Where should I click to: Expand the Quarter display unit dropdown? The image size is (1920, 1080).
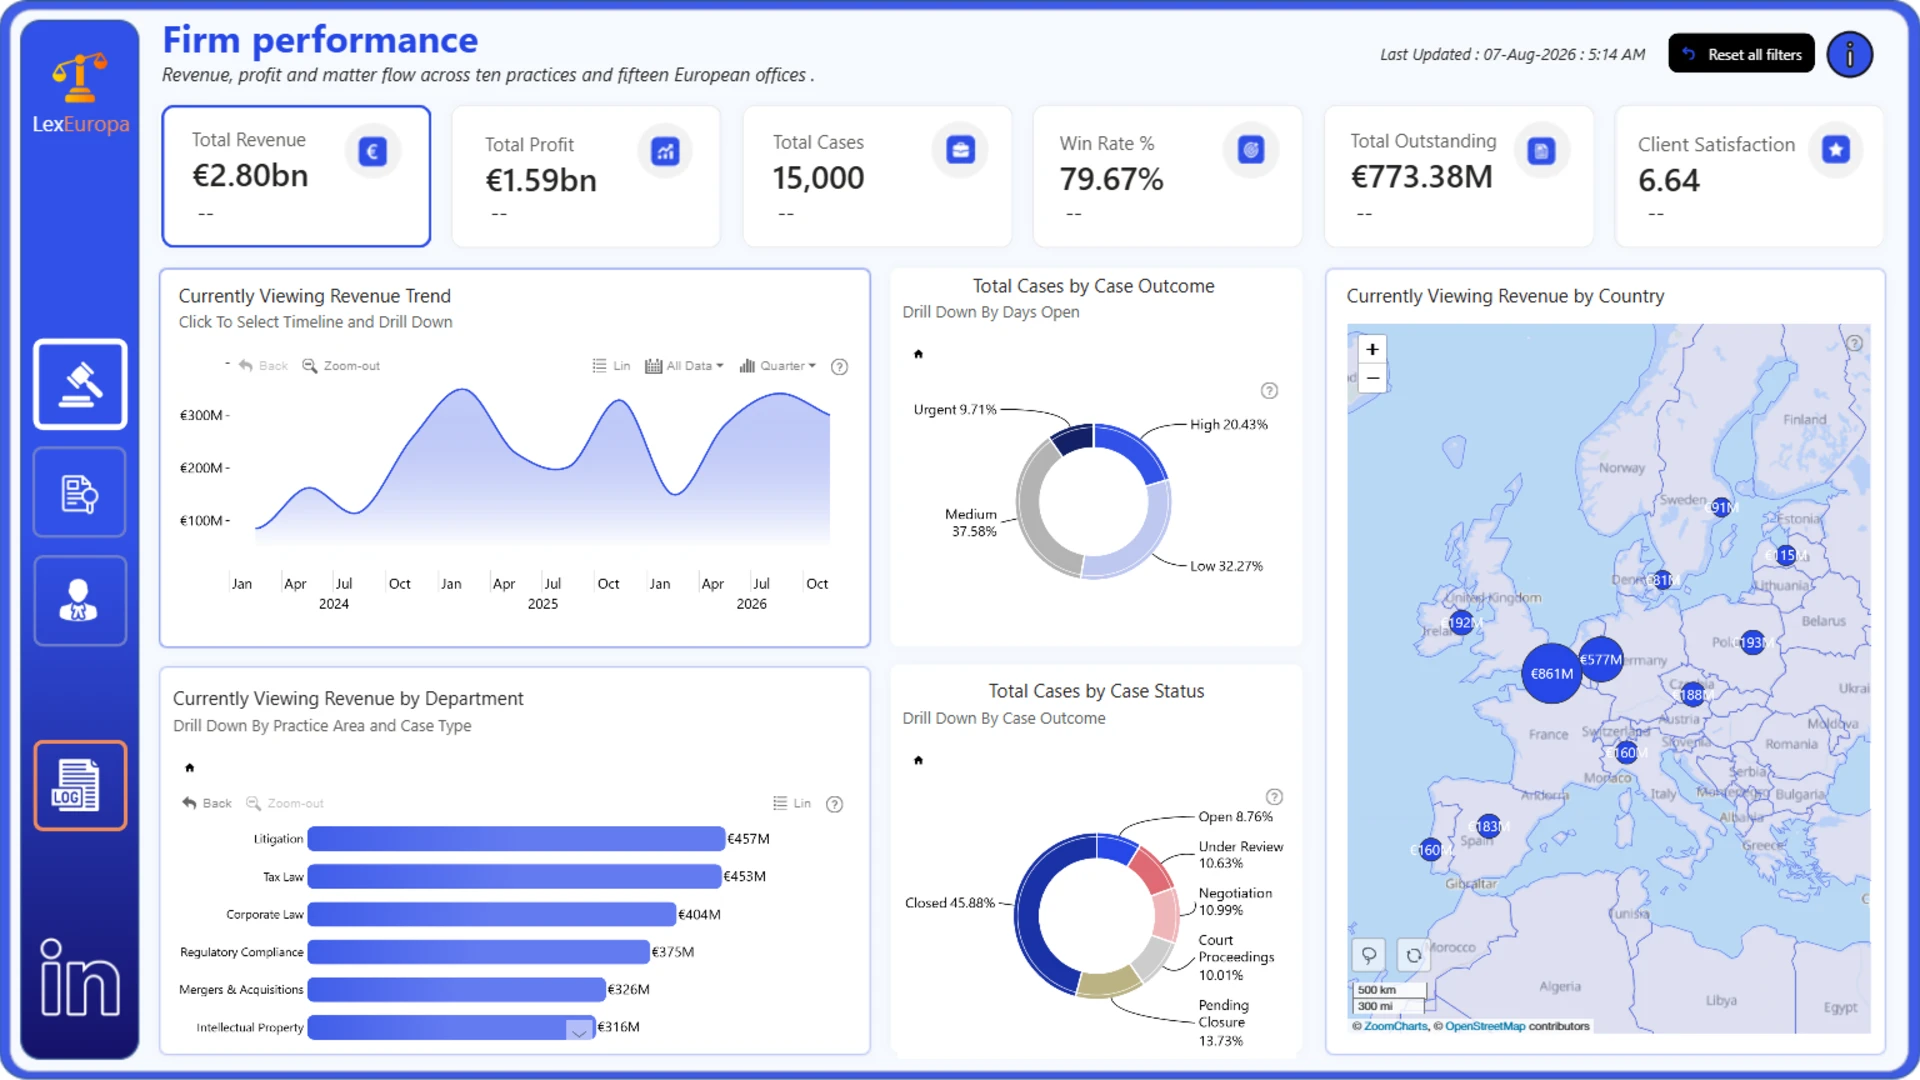point(778,366)
